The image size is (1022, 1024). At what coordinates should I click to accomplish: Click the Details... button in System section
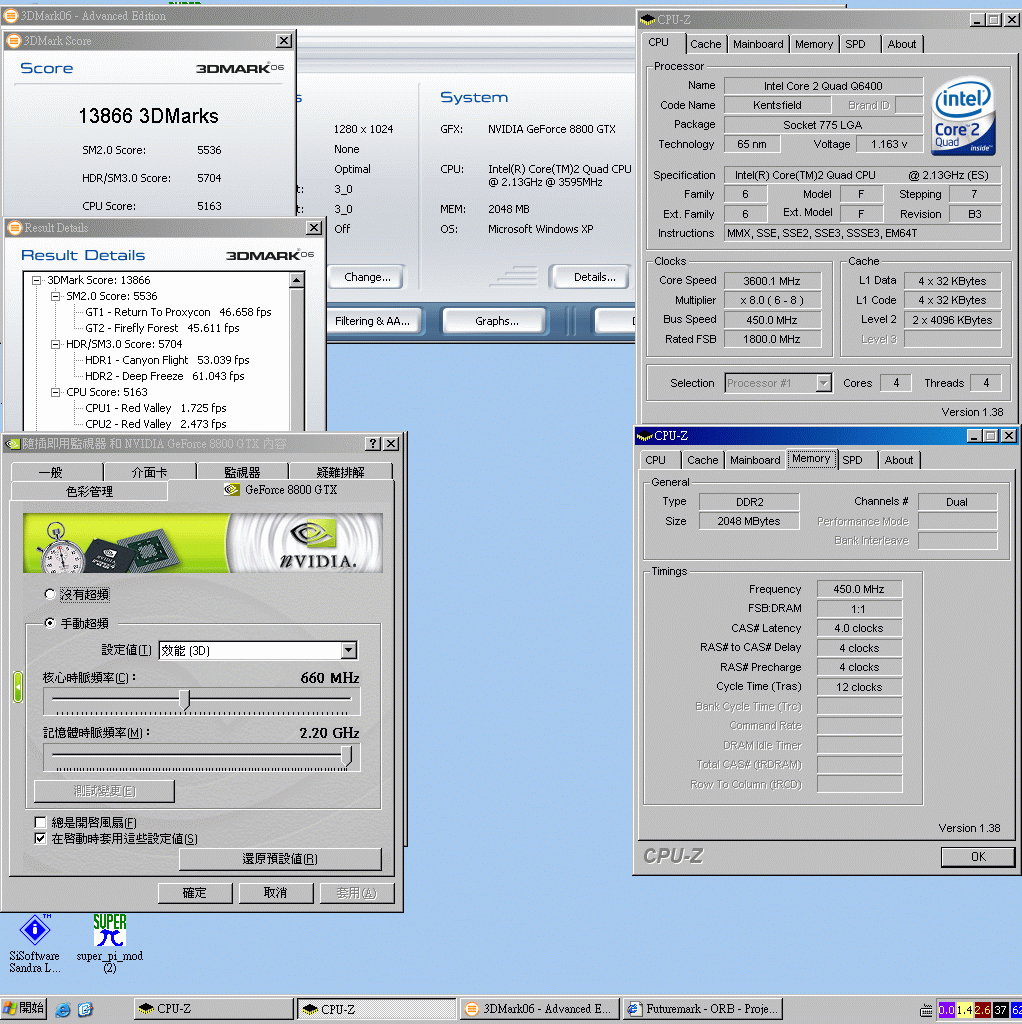[594, 277]
